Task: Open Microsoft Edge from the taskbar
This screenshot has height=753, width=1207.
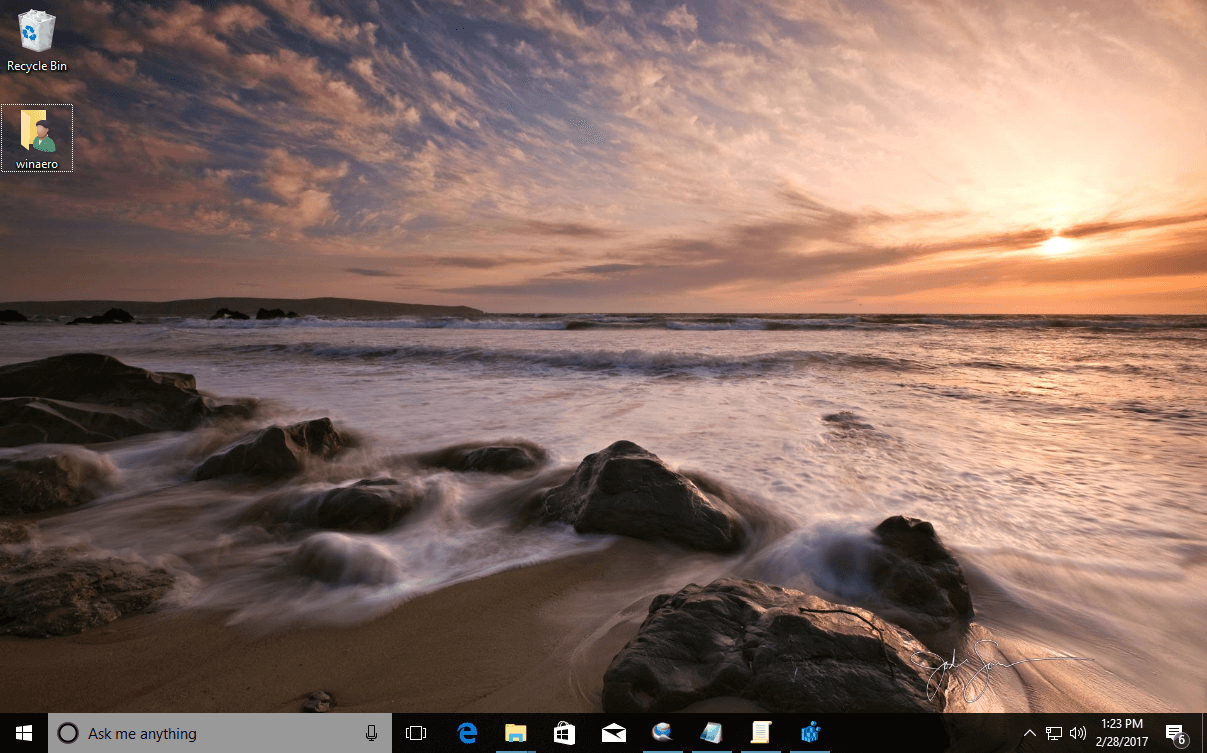Action: point(467,733)
